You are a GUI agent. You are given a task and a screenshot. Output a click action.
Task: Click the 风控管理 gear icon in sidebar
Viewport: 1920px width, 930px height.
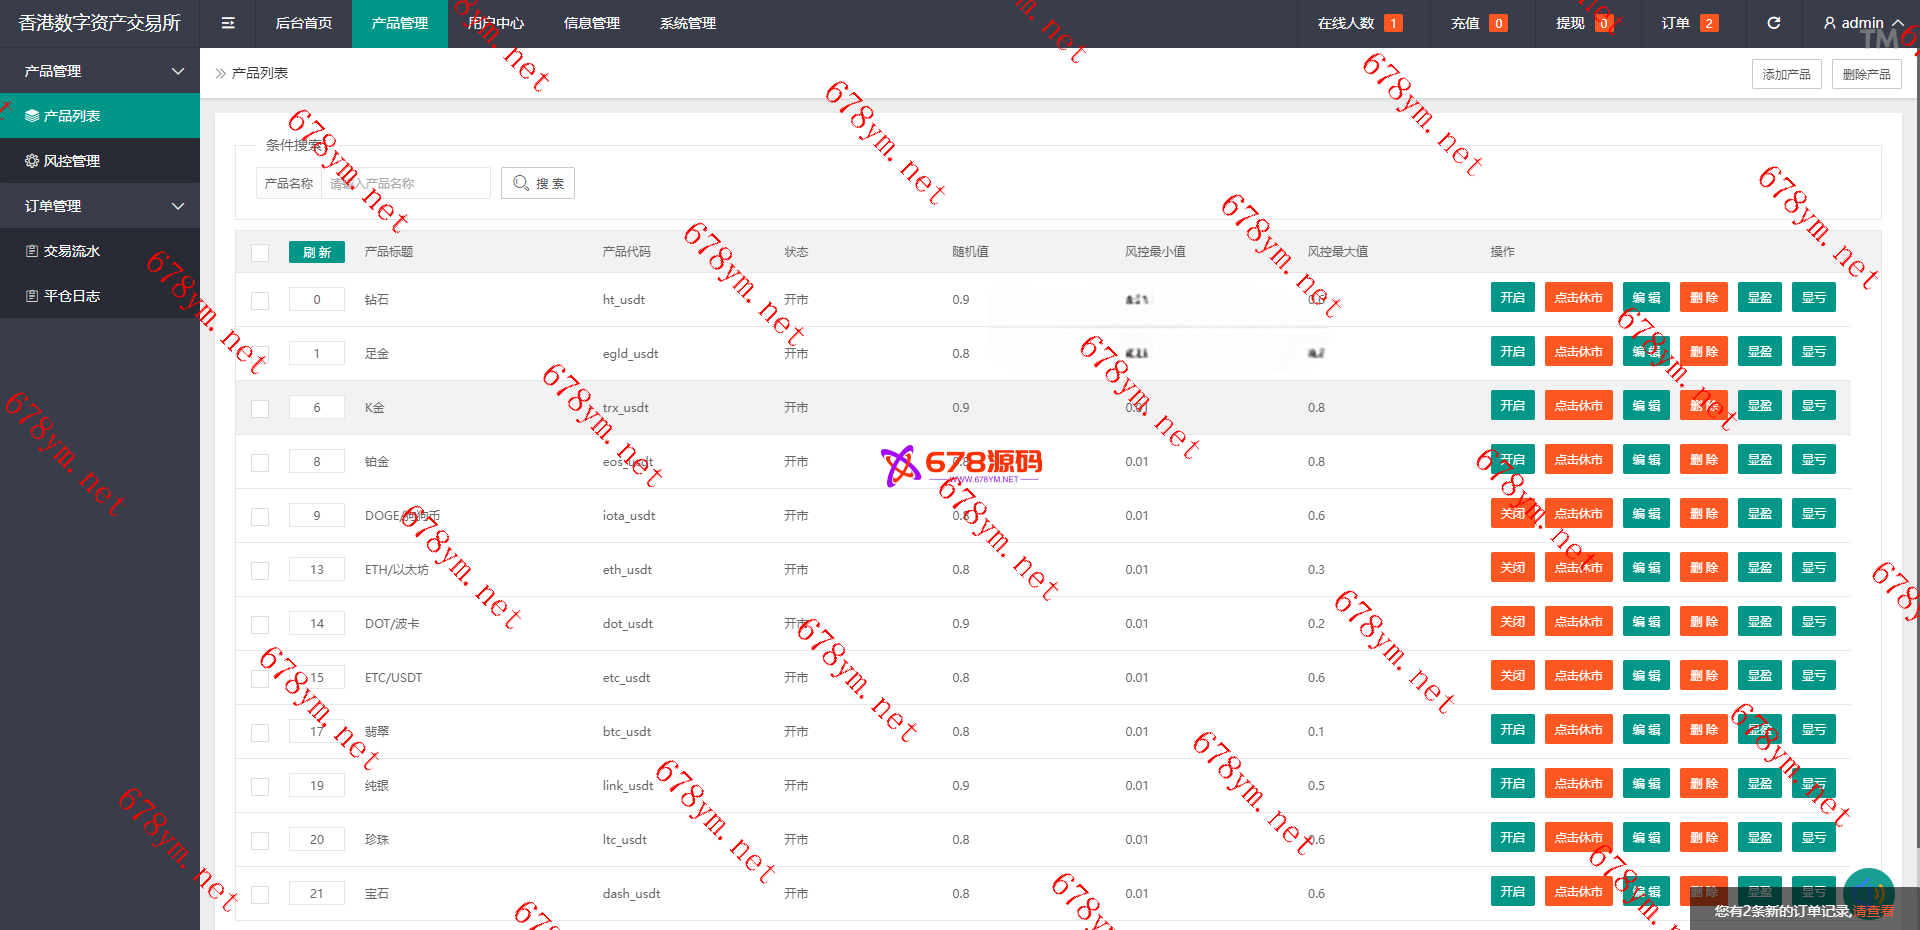pos(32,161)
